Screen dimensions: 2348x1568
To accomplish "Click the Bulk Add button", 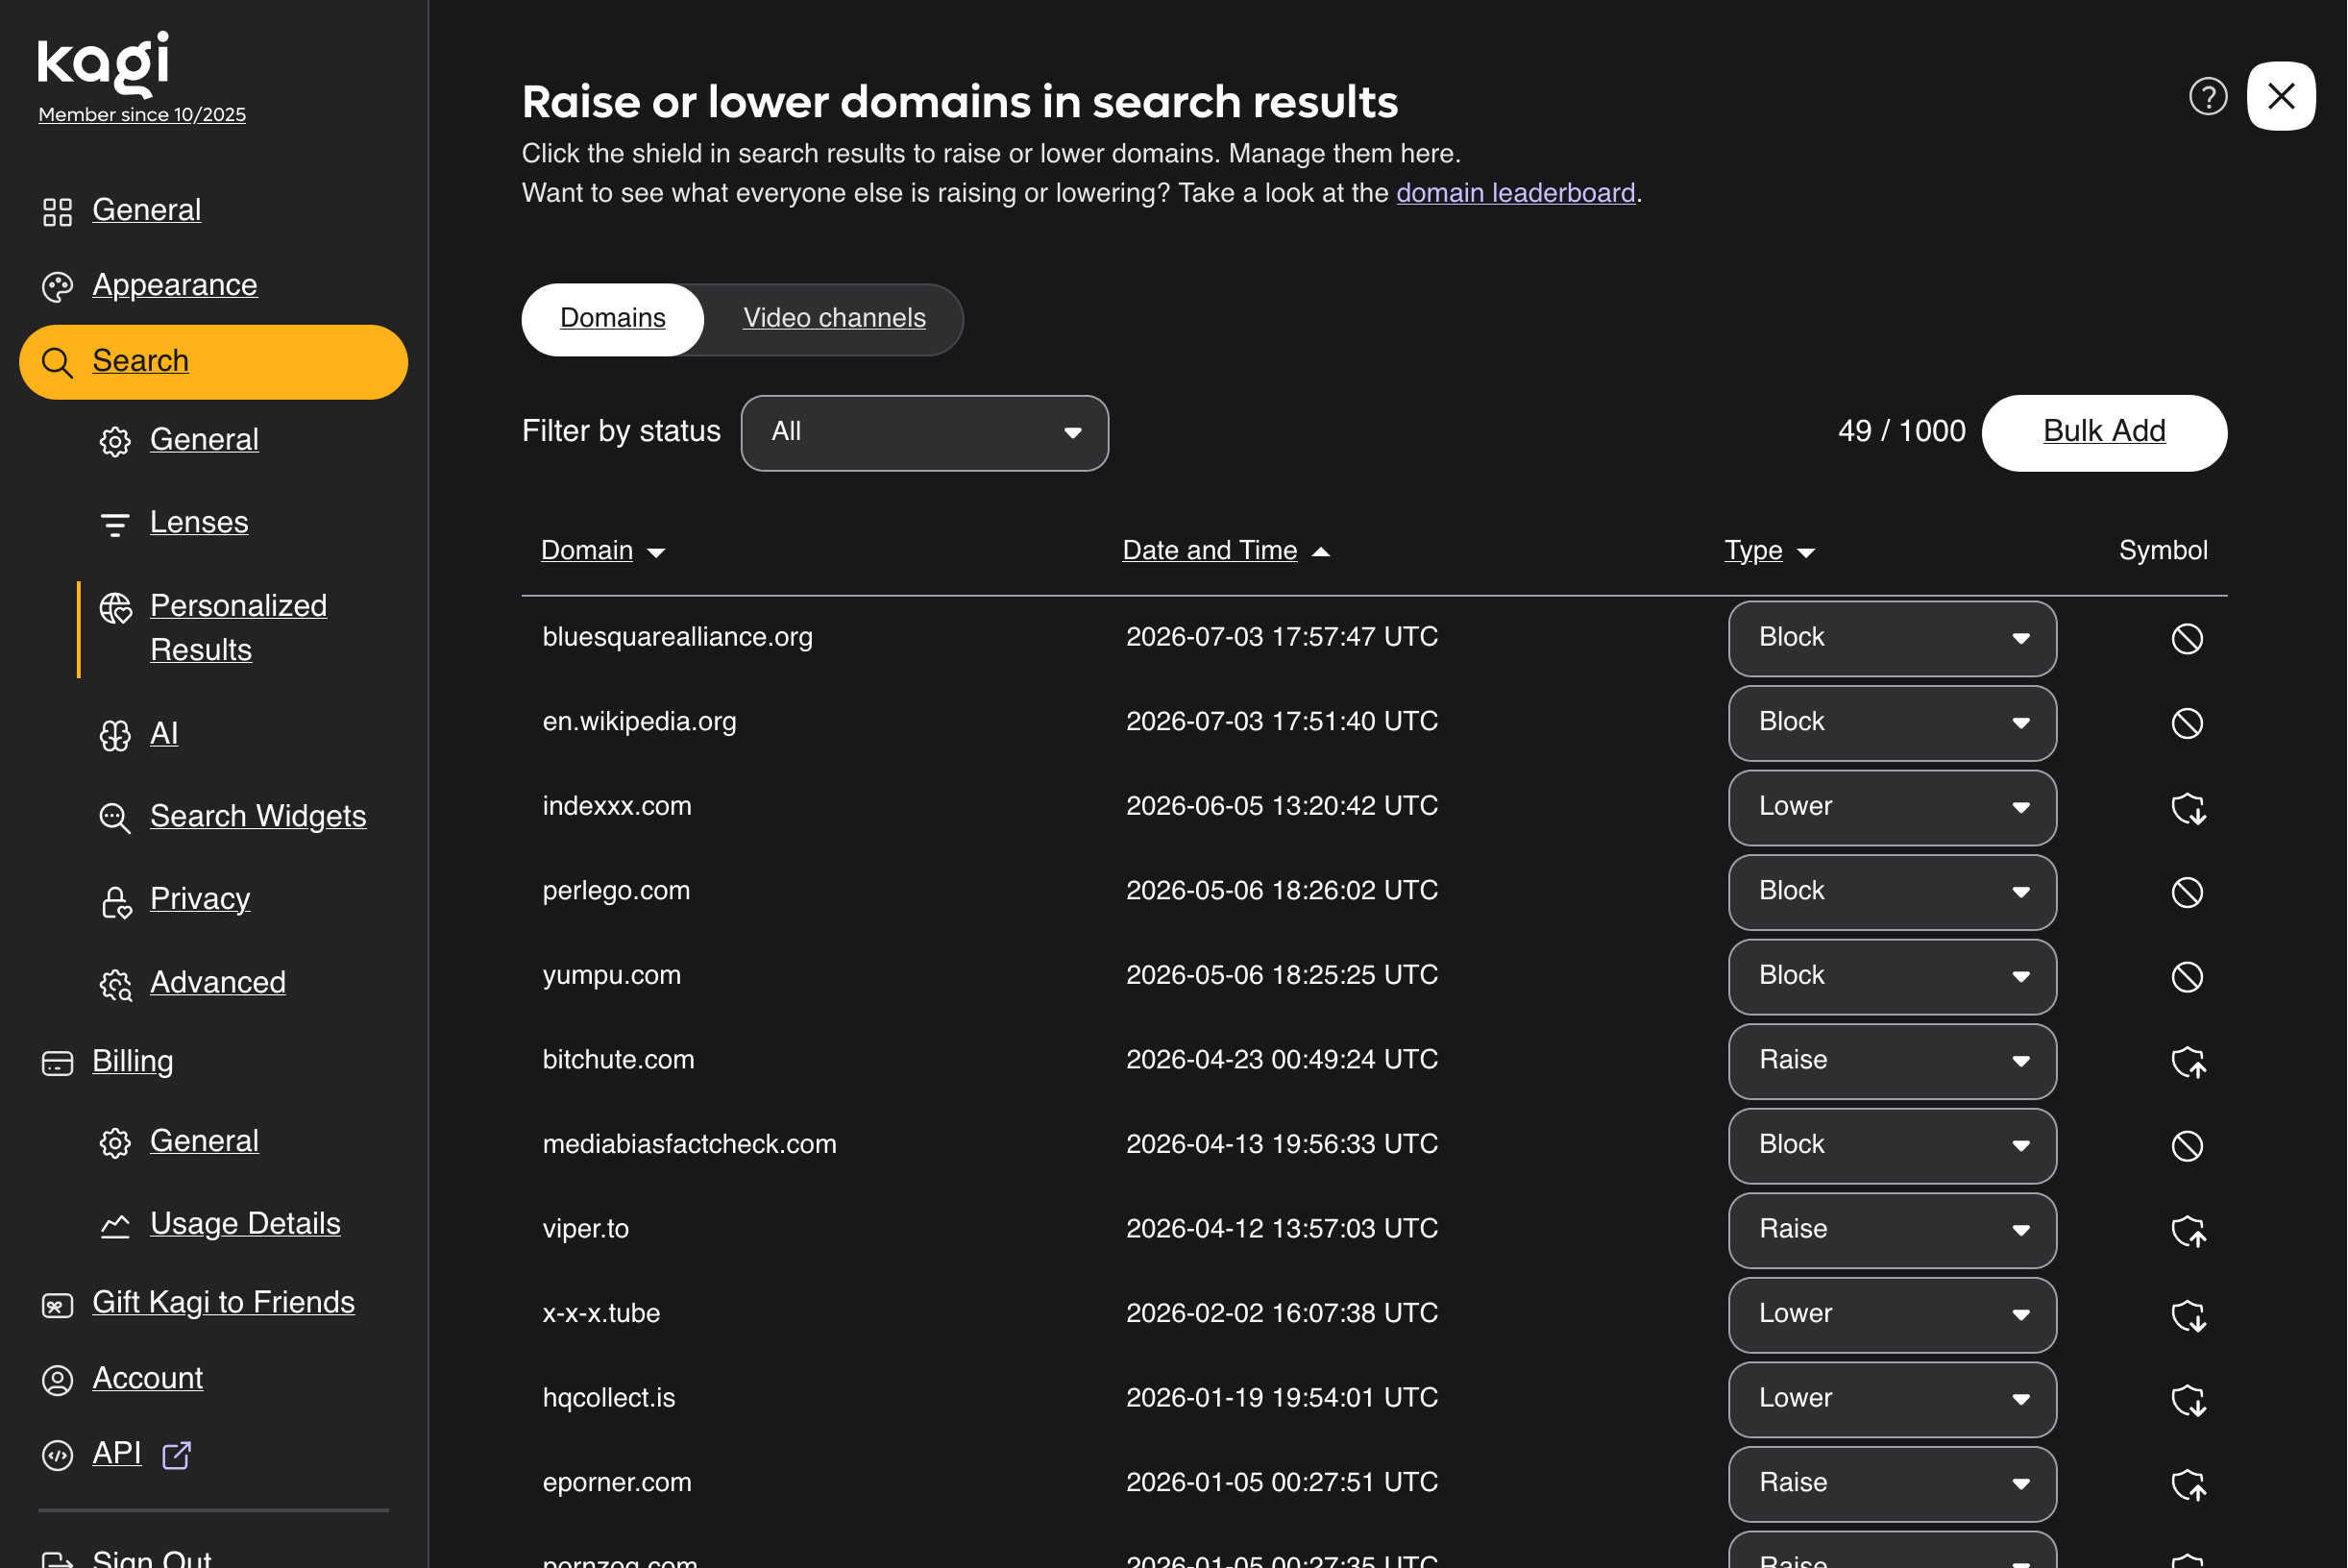I will (2103, 433).
